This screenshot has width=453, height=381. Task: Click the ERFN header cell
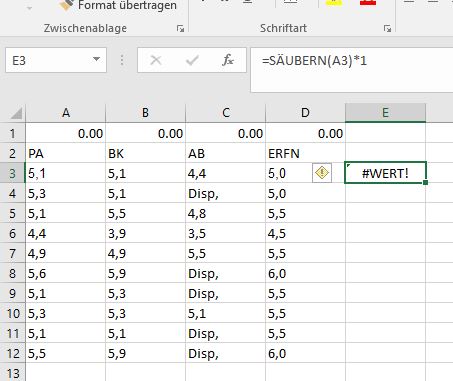[305, 153]
